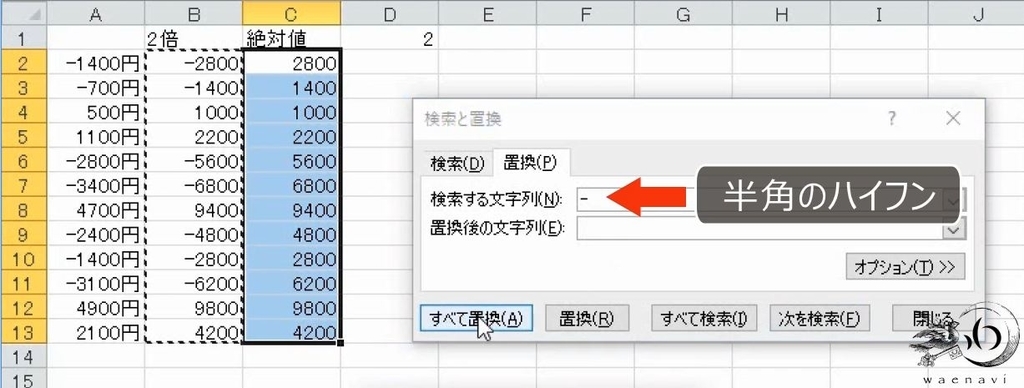
Task: Select column B header
Action: click(x=193, y=14)
